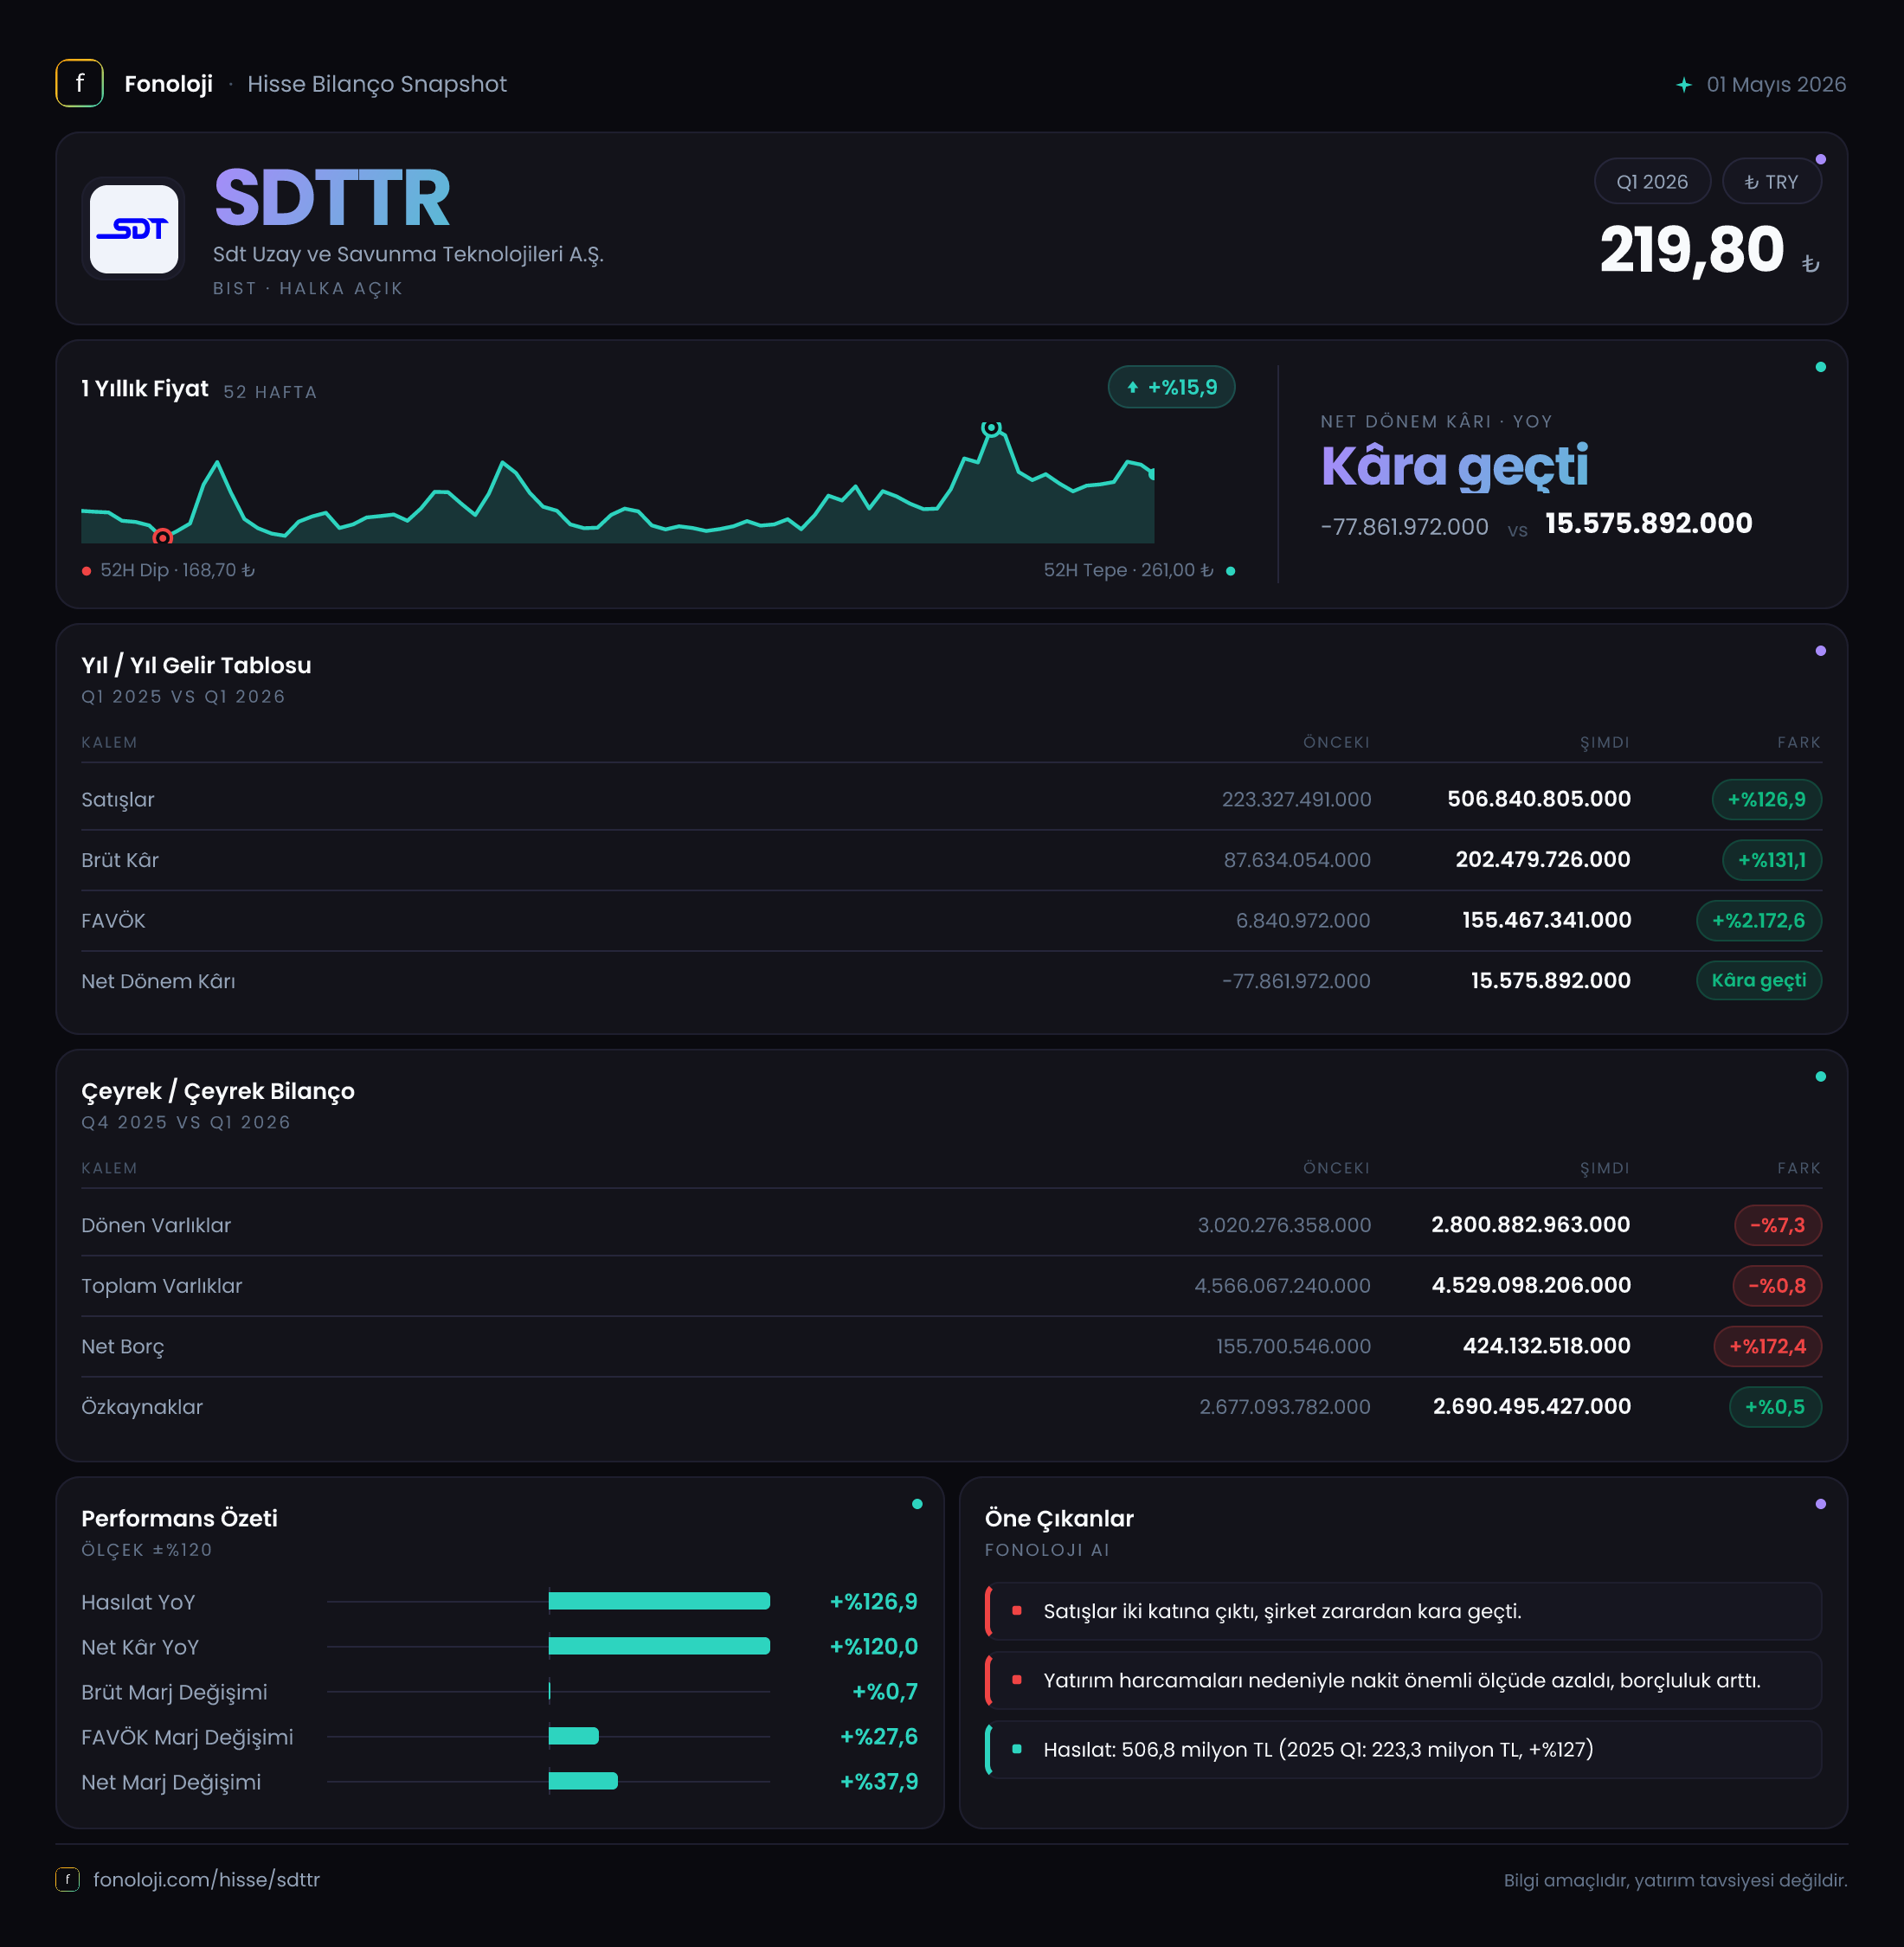Image resolution: width=1904 pixels, height=1947 pixels.
Task: Click the +%15,9 yearly change badge
Action: tap(1171, 387)
